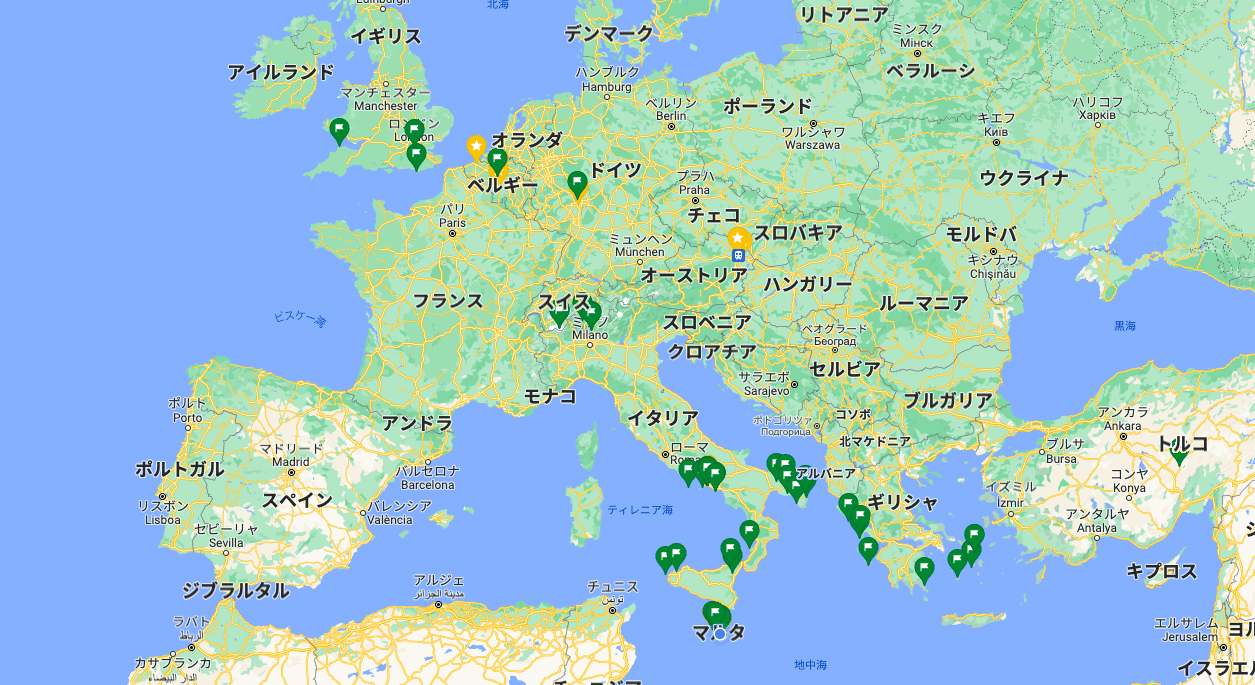The width and height of the screenshot is (1255, 685).
Task: Select the コソボ label
Action: click(x=853, y=413)
